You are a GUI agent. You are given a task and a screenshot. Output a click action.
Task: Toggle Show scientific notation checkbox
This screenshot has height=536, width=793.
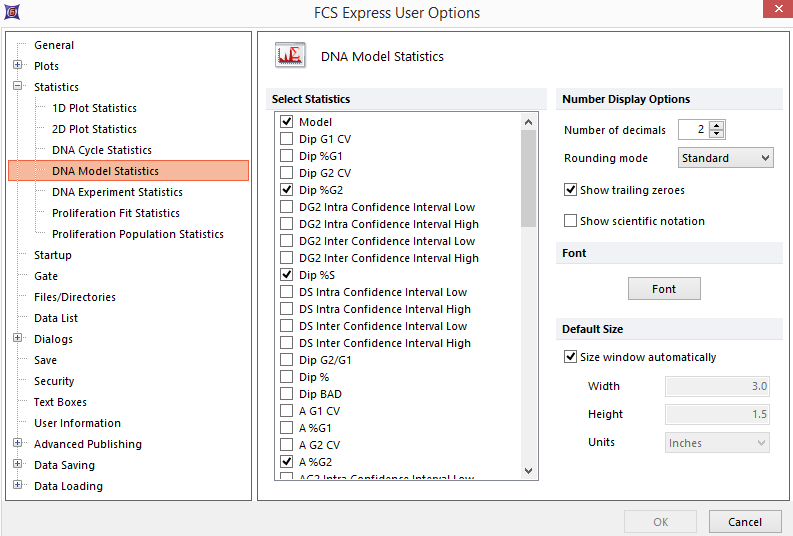(571, 221)
